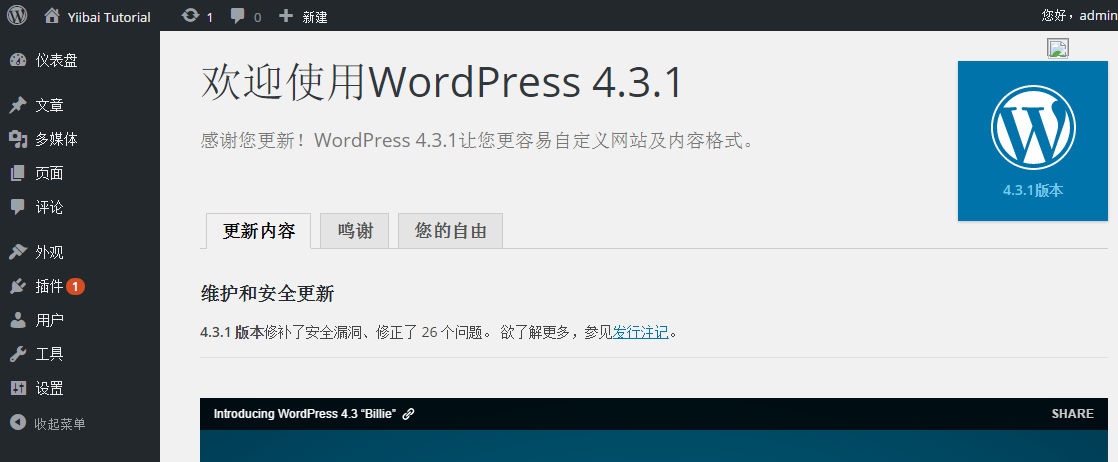Click the video title Introducing WordPress 4.3 "Billie"
Screen dimensions: 1118x462
pyautogui.click(x=304, y=414)
